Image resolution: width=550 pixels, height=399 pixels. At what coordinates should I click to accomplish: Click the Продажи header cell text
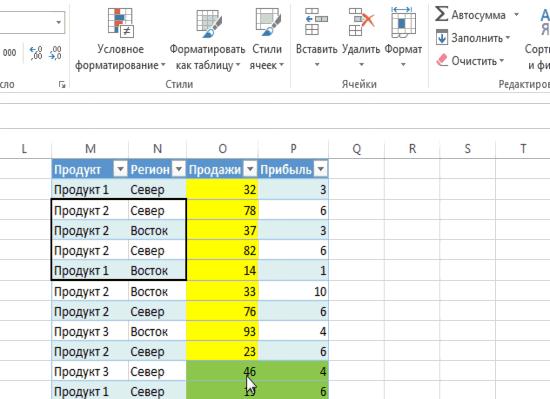pos(215,170)
